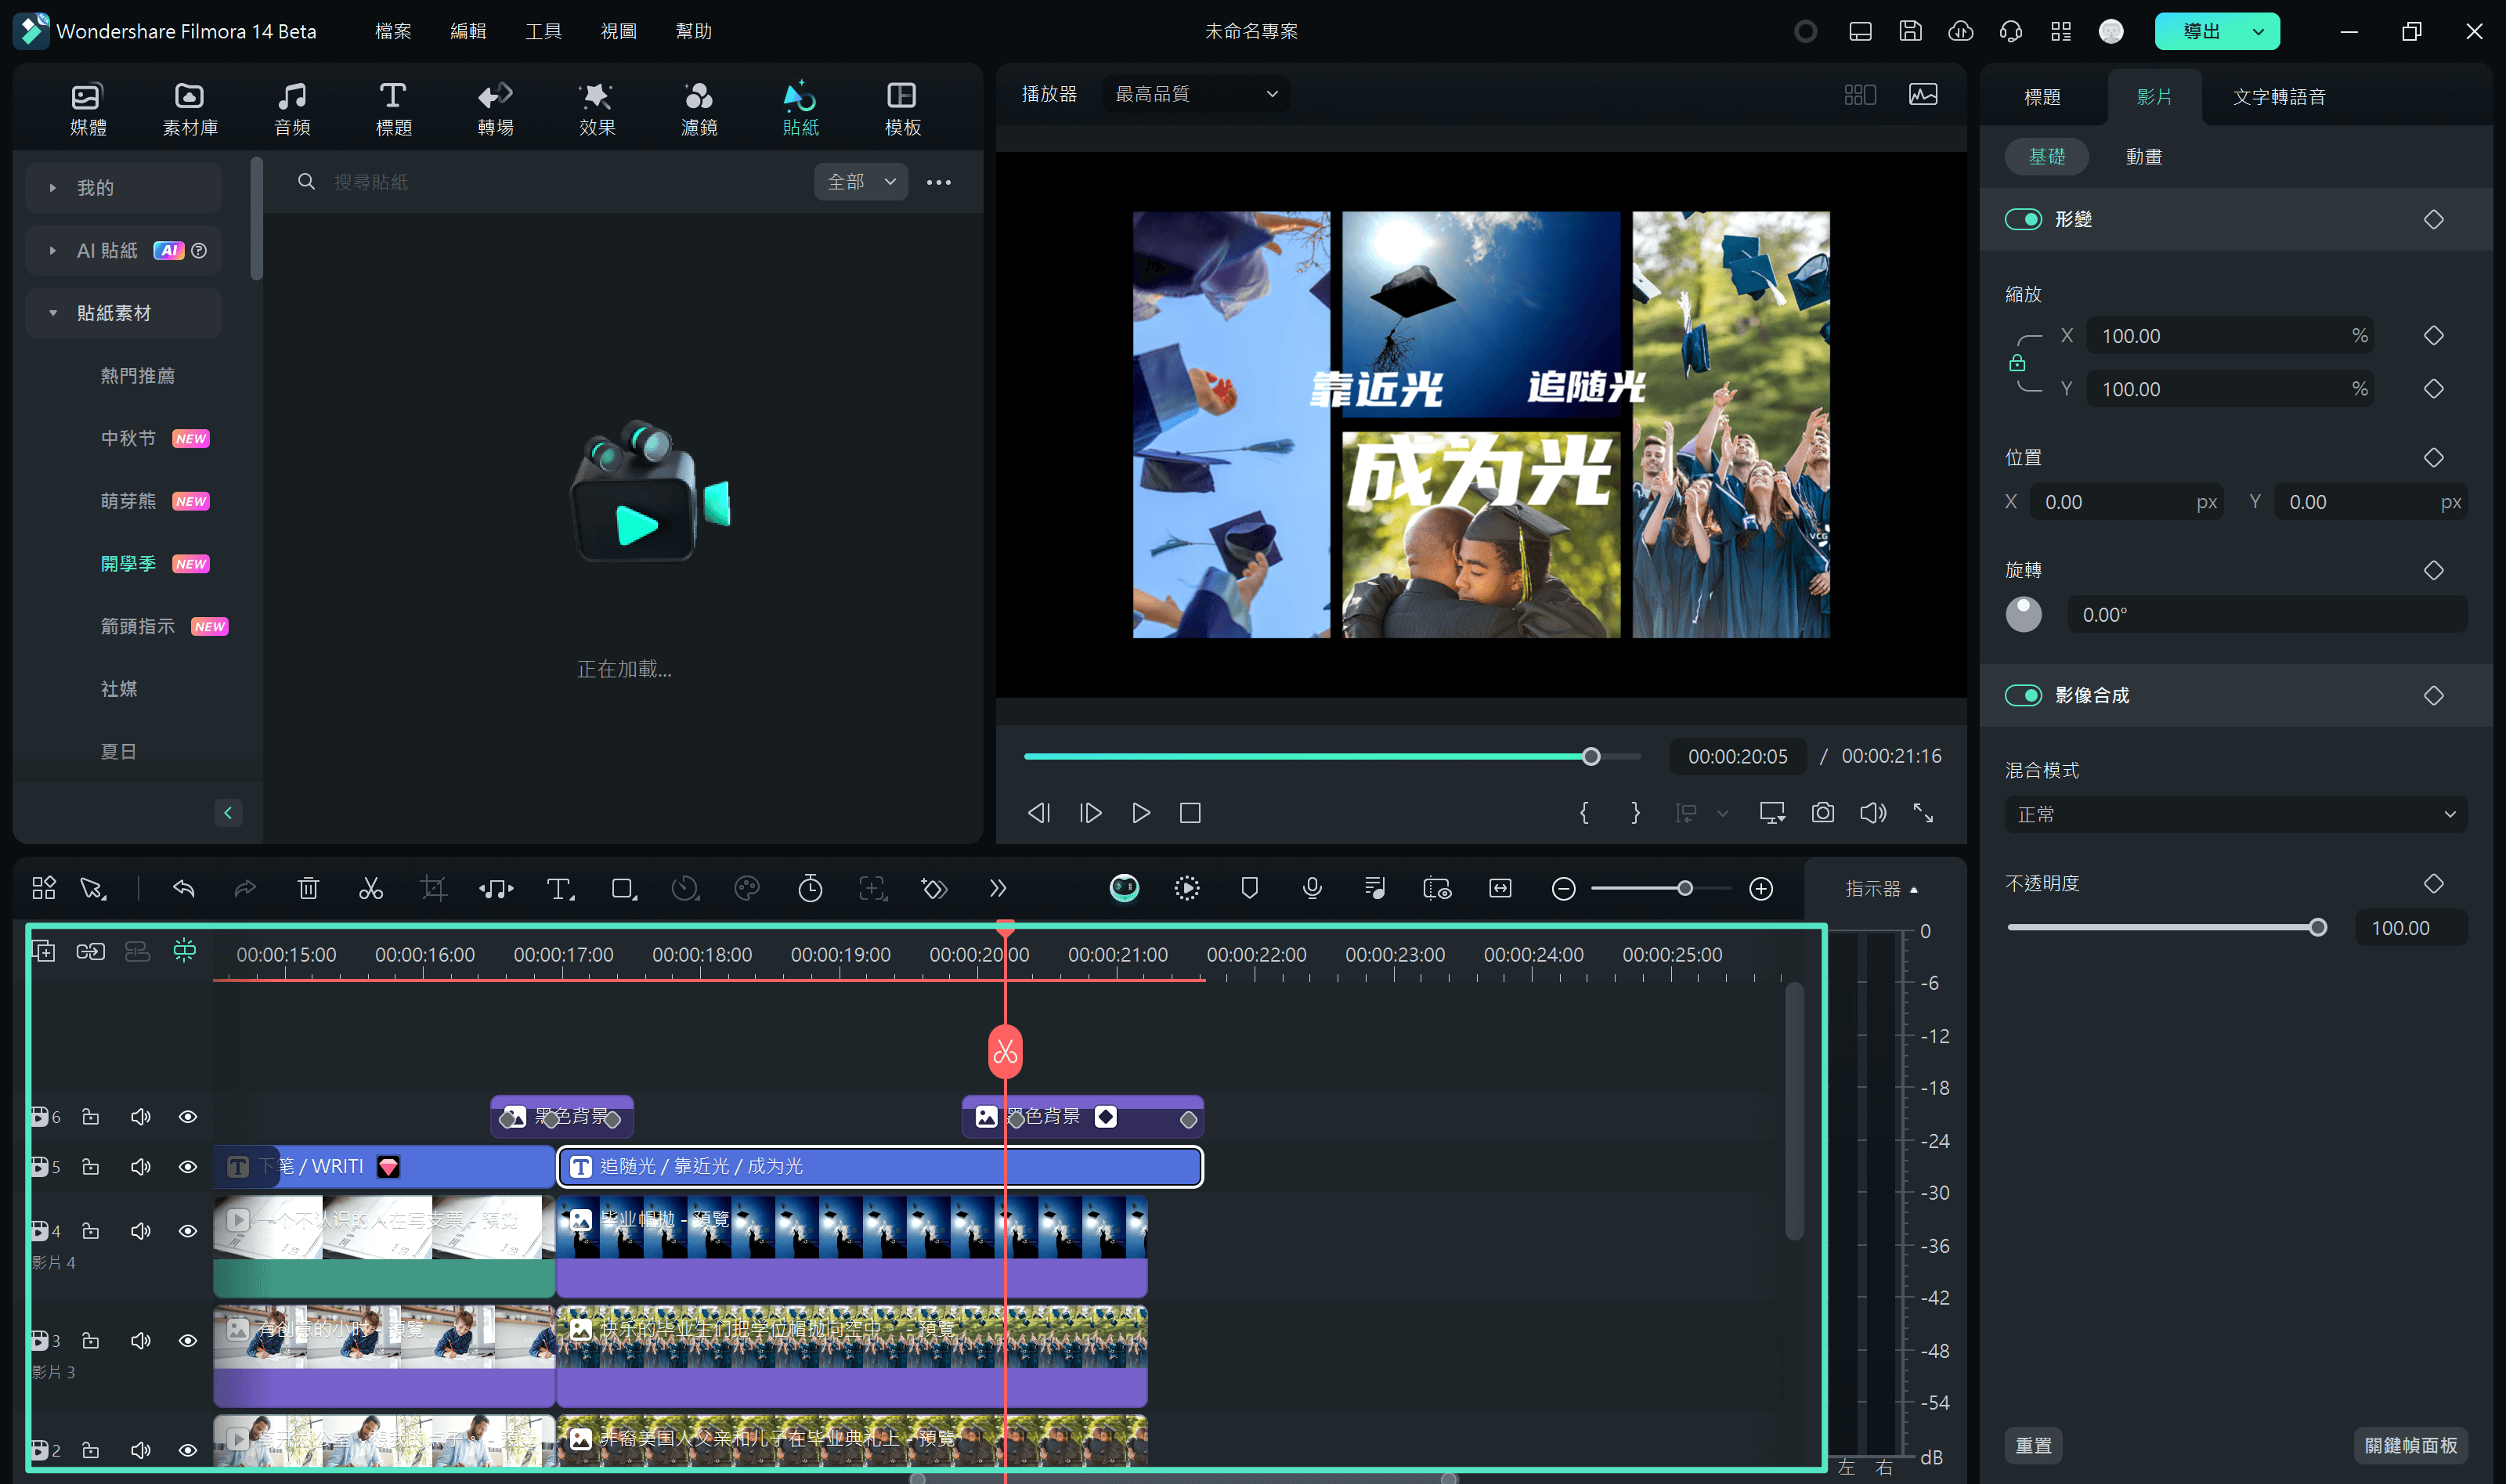Click the cloud upload icon in title bar
The image size is (2506, 1484).
point(1960,31)
